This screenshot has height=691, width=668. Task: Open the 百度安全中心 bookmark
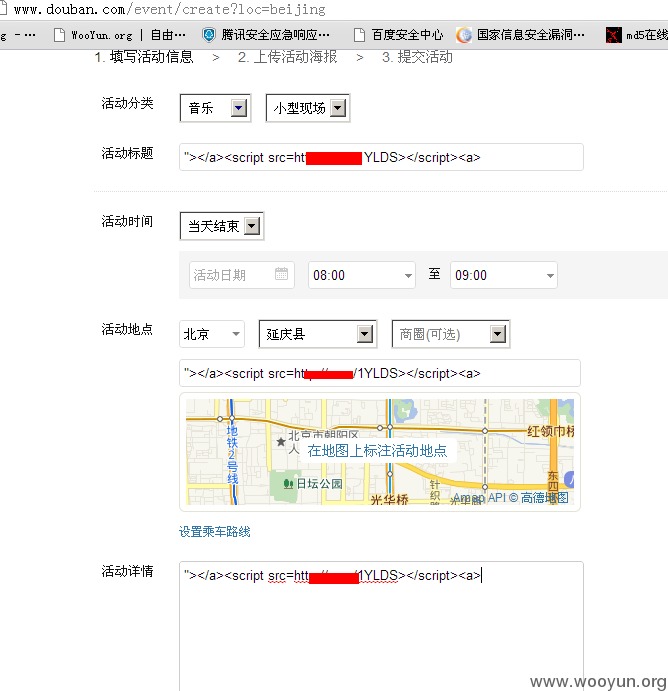(398, 35)
